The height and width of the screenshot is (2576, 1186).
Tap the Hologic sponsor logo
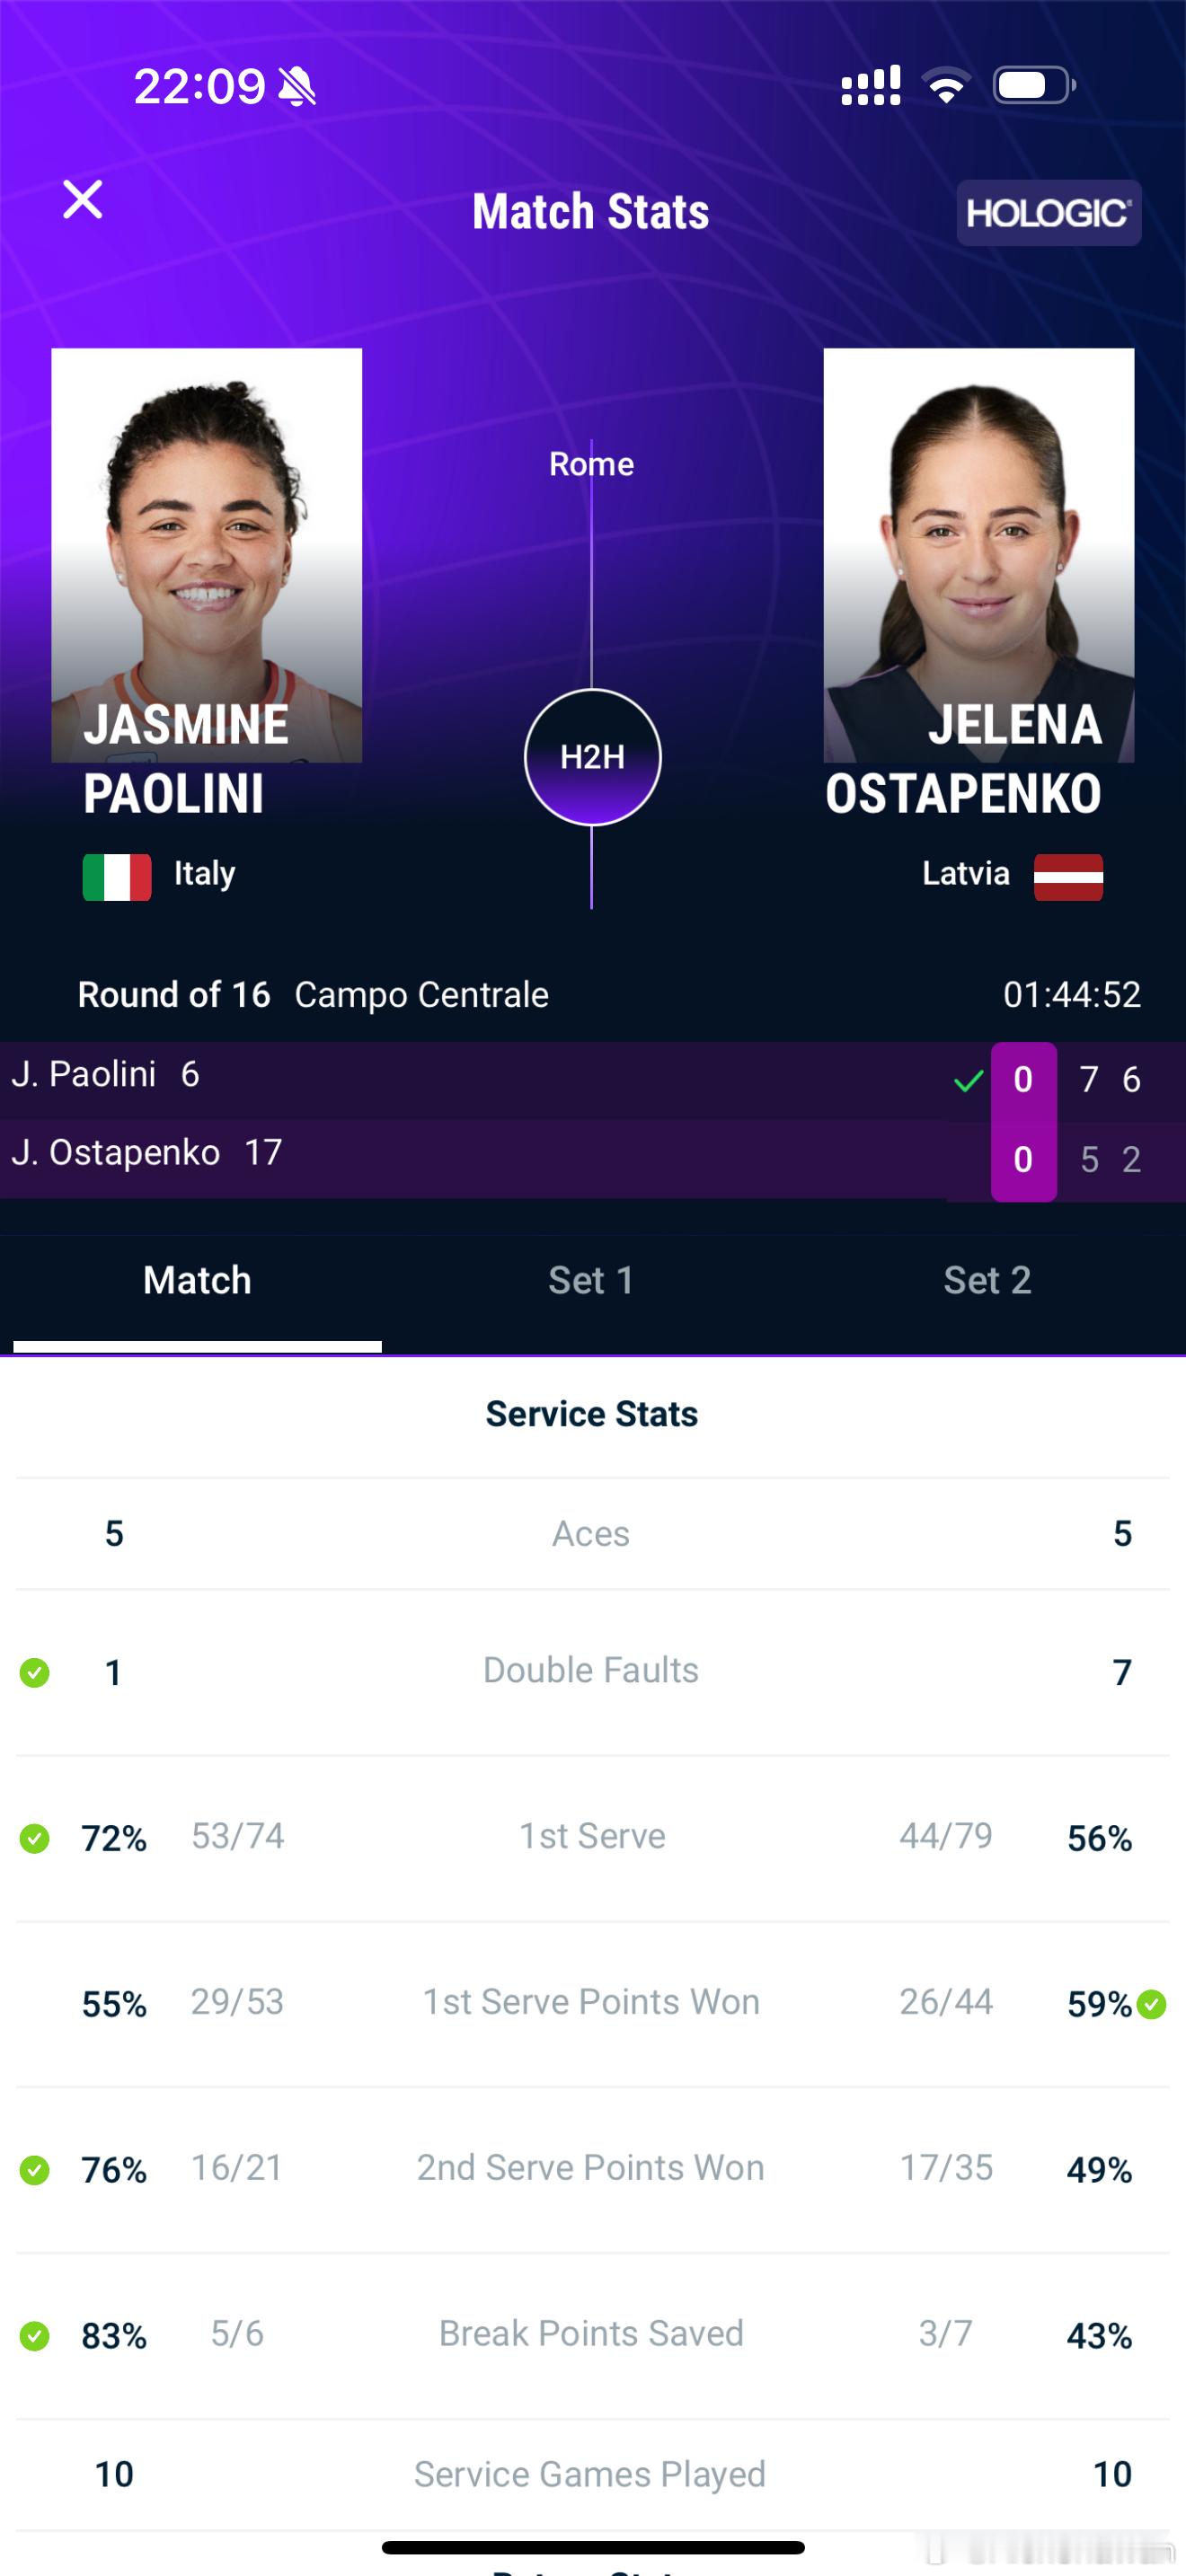pos(1048,213)
